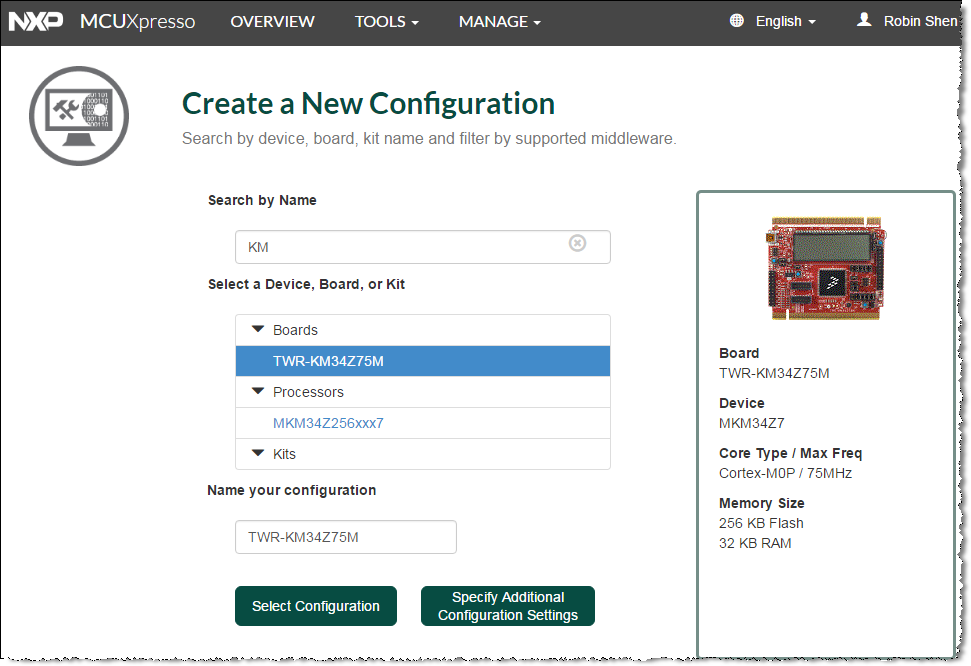Viewport: 971px width, 666px height.
Task: Select the TWR-KM34Z75M board row
Action: point(423,361)
